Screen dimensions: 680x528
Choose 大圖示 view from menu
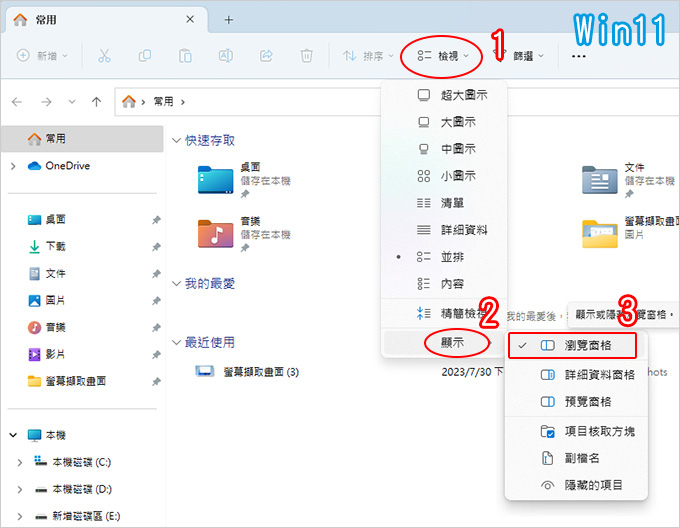[x=444, y=122]
